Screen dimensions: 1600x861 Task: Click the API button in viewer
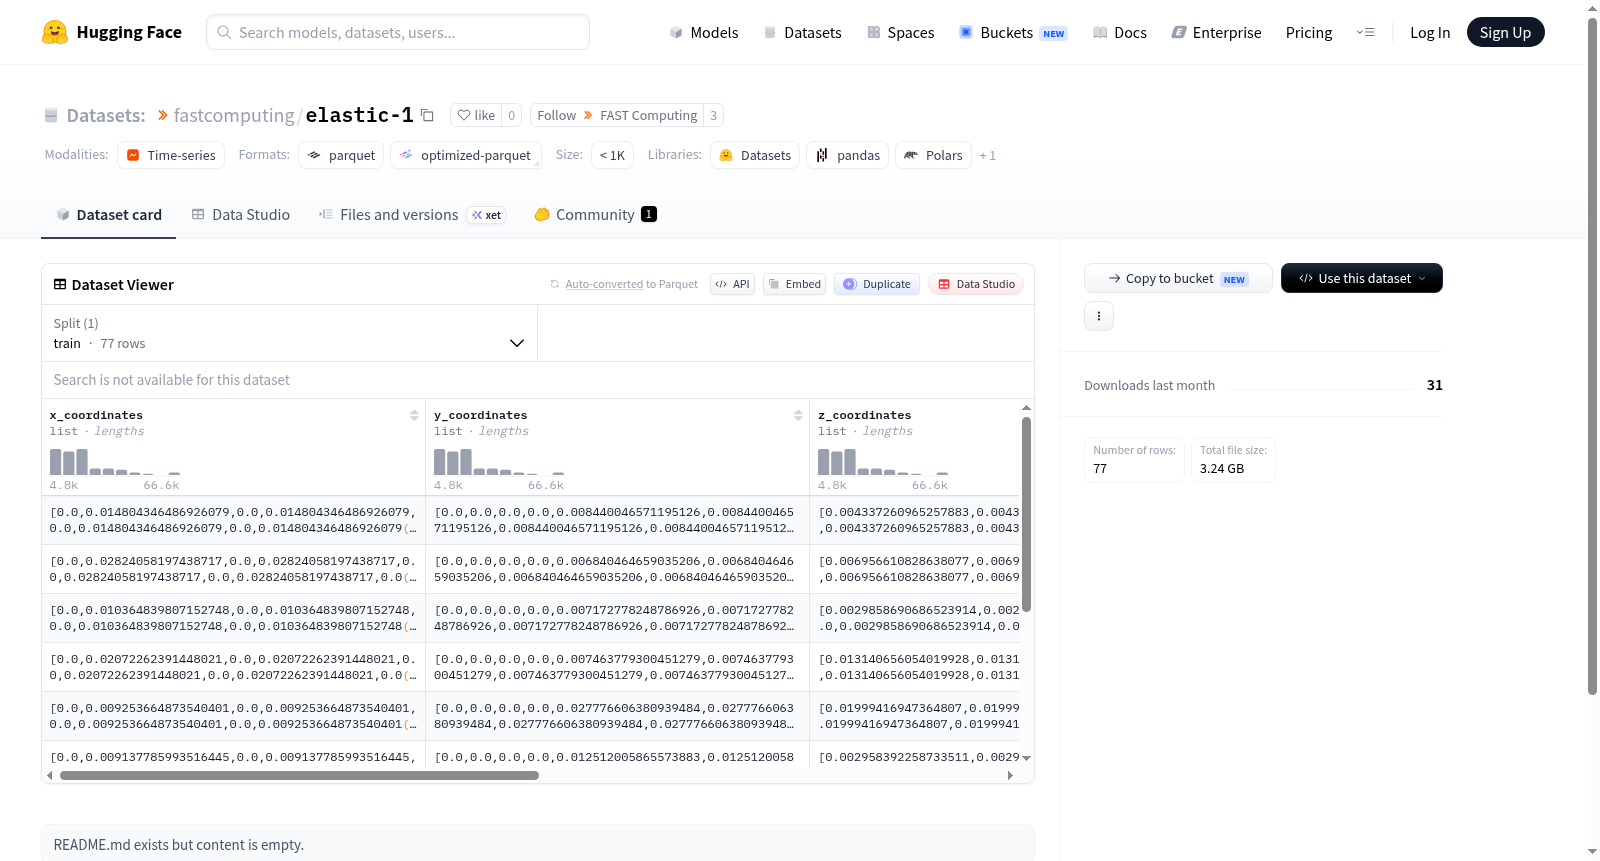(732, 284)
